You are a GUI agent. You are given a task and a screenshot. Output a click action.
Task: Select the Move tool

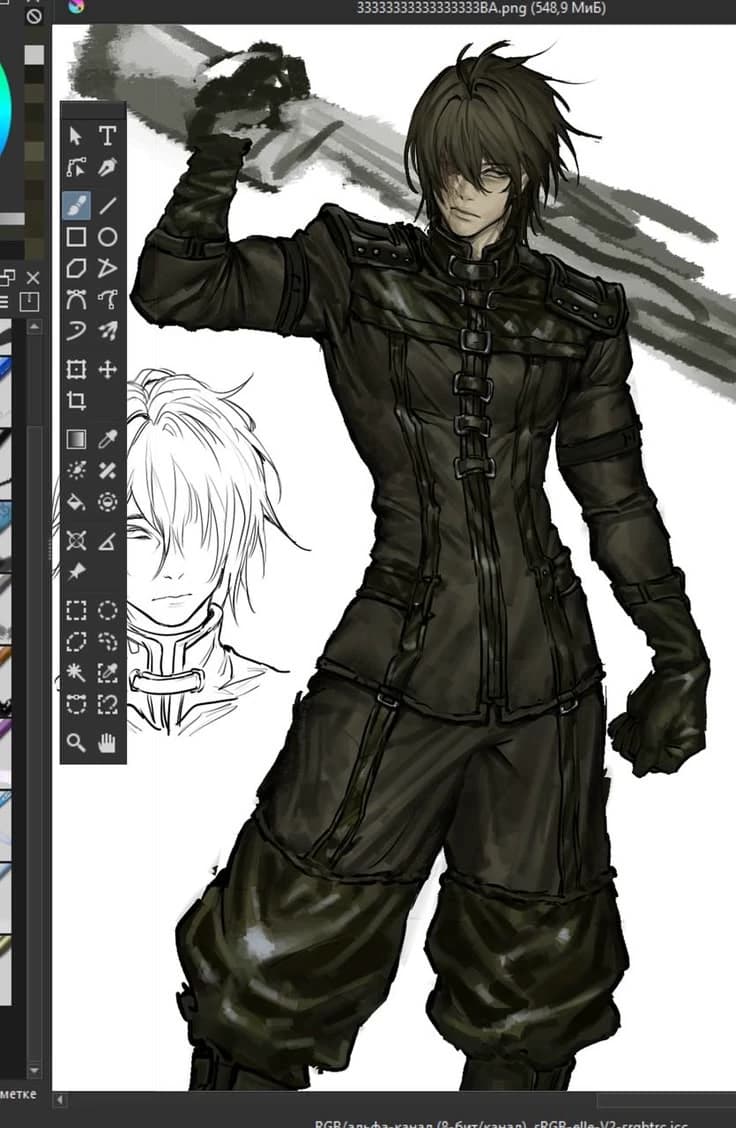coord(107,370)
